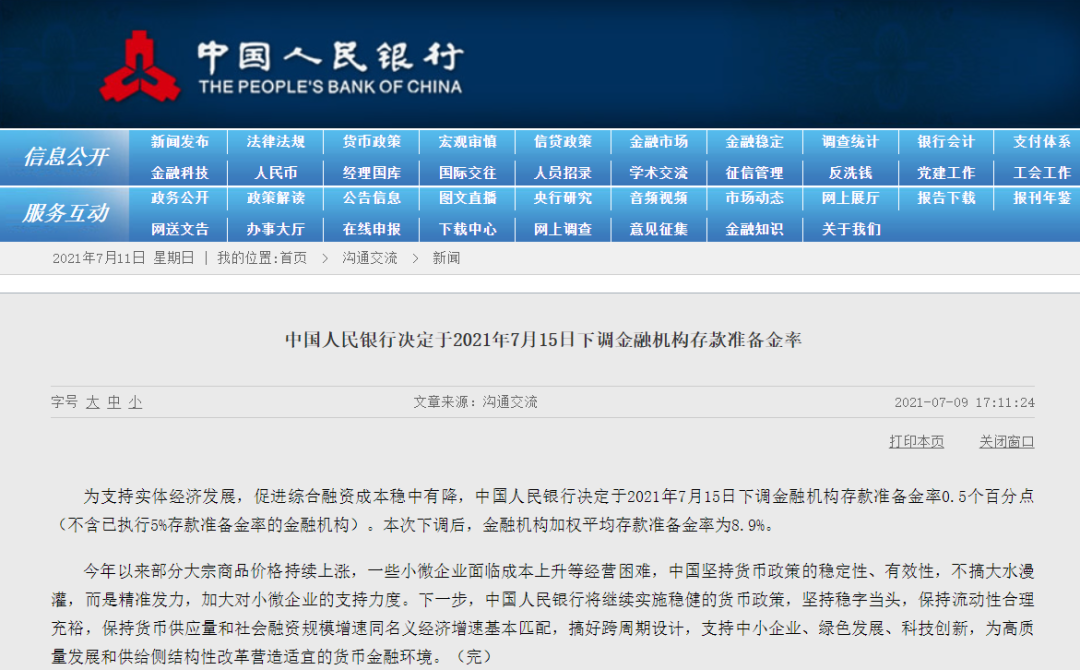
Task: Click 首页 in the breadcrumb
Action: click(291, 258)
